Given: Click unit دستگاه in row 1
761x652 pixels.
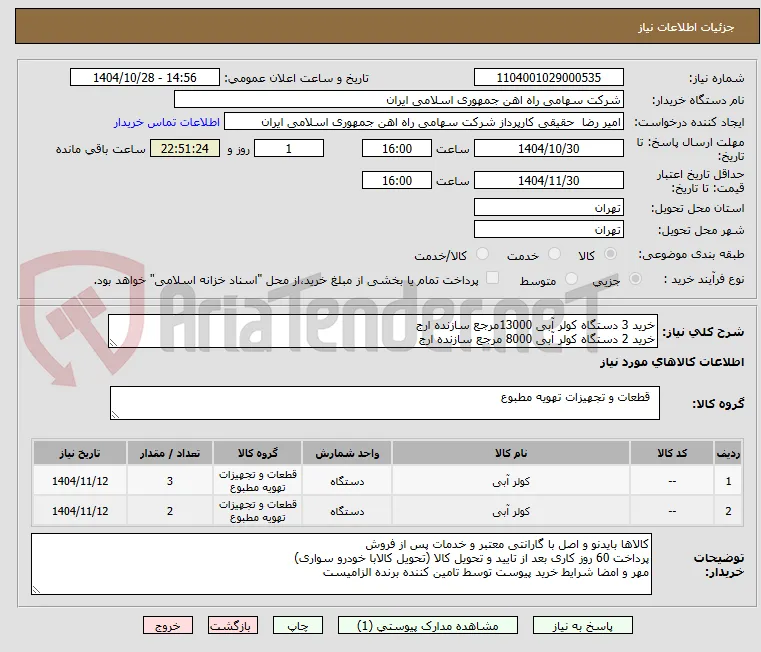Looking at the screenshot, I should click(x=347, y=481).
